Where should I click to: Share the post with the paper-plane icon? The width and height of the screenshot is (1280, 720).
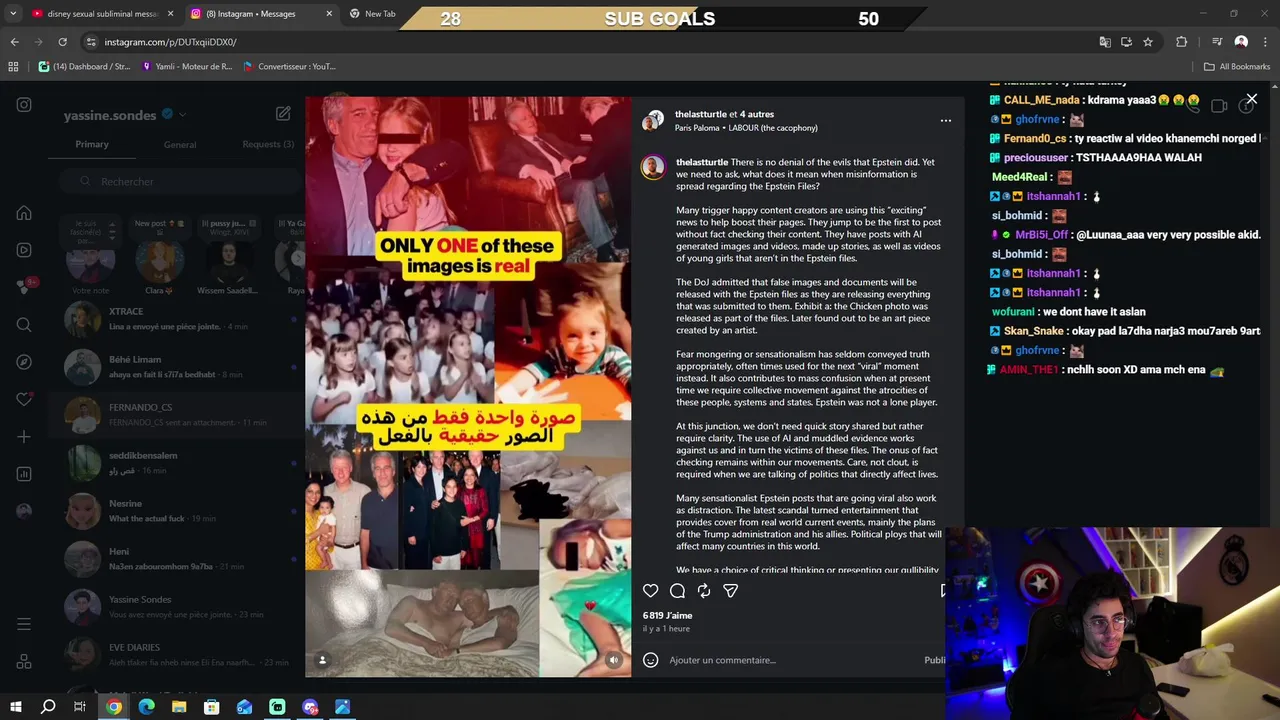point(731,591)
